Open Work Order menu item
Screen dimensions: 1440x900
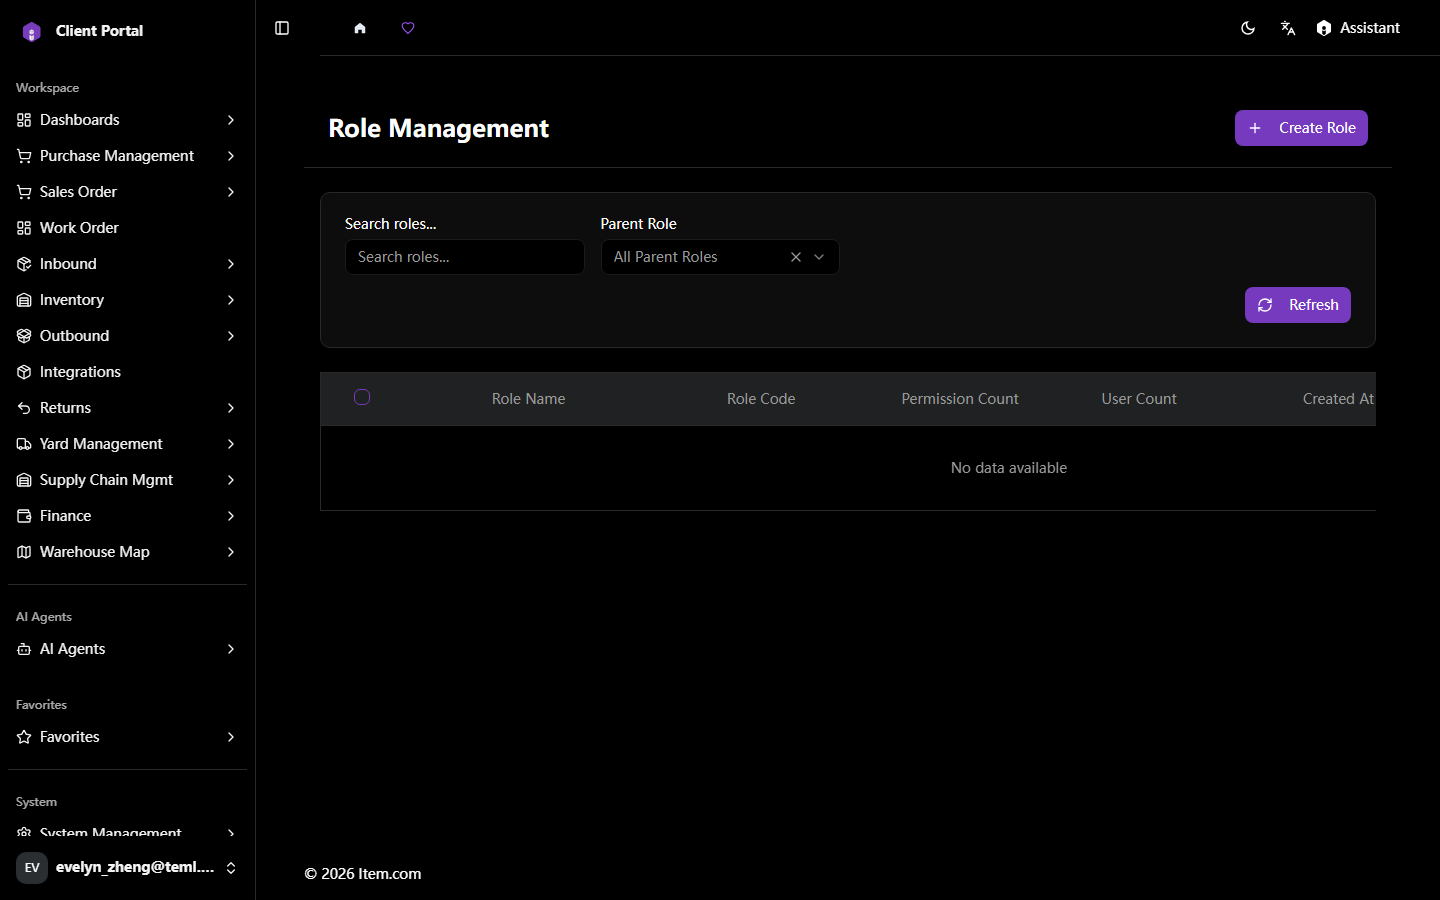pos(127,228)
